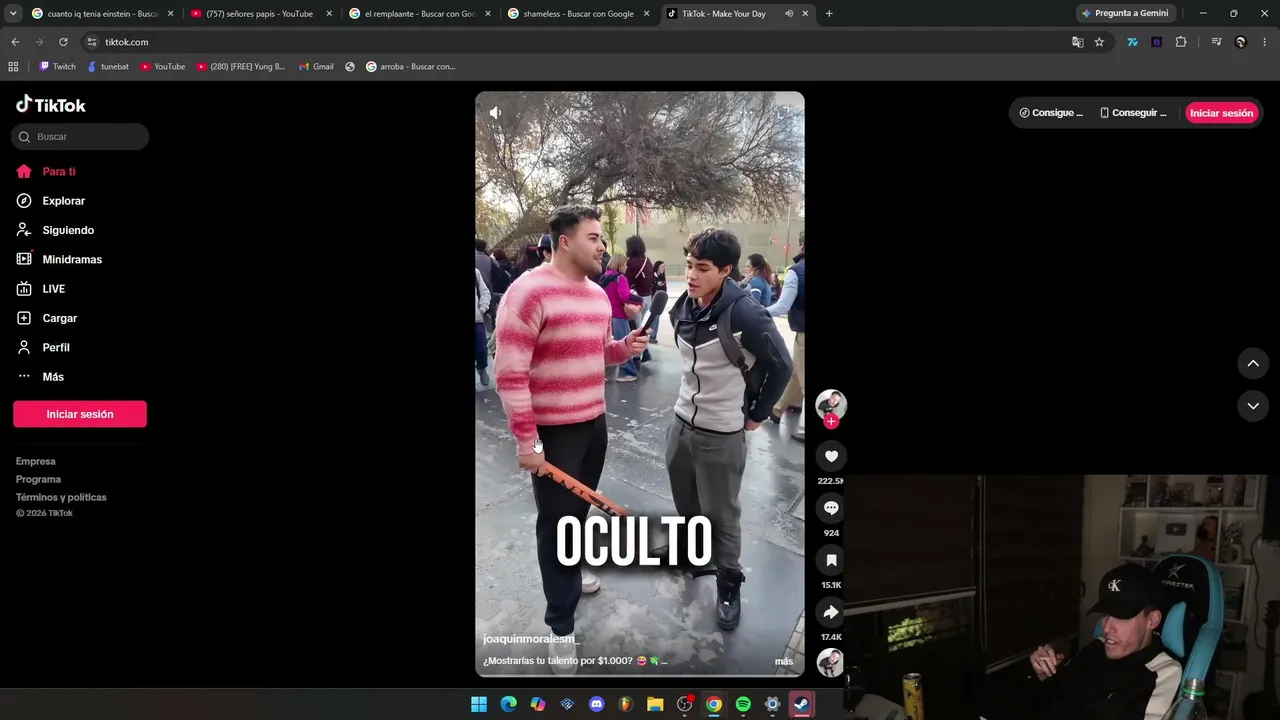The image size is (1280, 720).
Task: Open Discord from the taskbar
Action: tap(597, 704)
